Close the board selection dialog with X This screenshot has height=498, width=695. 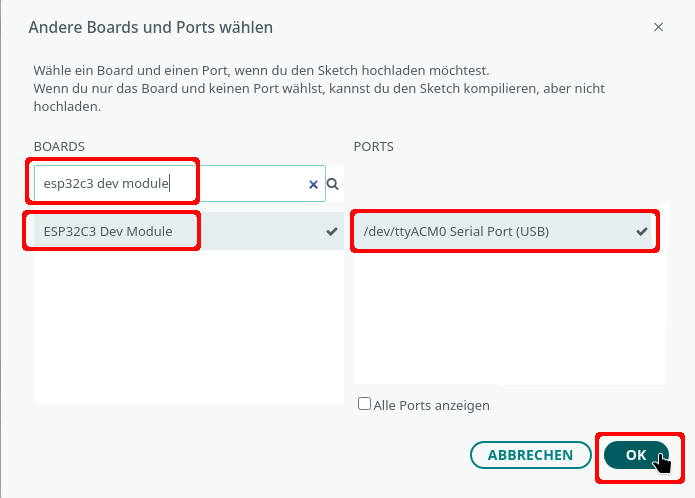click(658, 27)
